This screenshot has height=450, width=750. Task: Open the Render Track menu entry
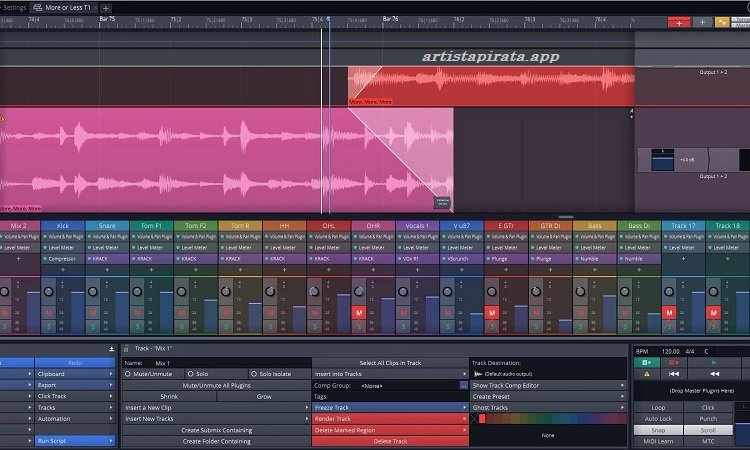click(390, 418)
